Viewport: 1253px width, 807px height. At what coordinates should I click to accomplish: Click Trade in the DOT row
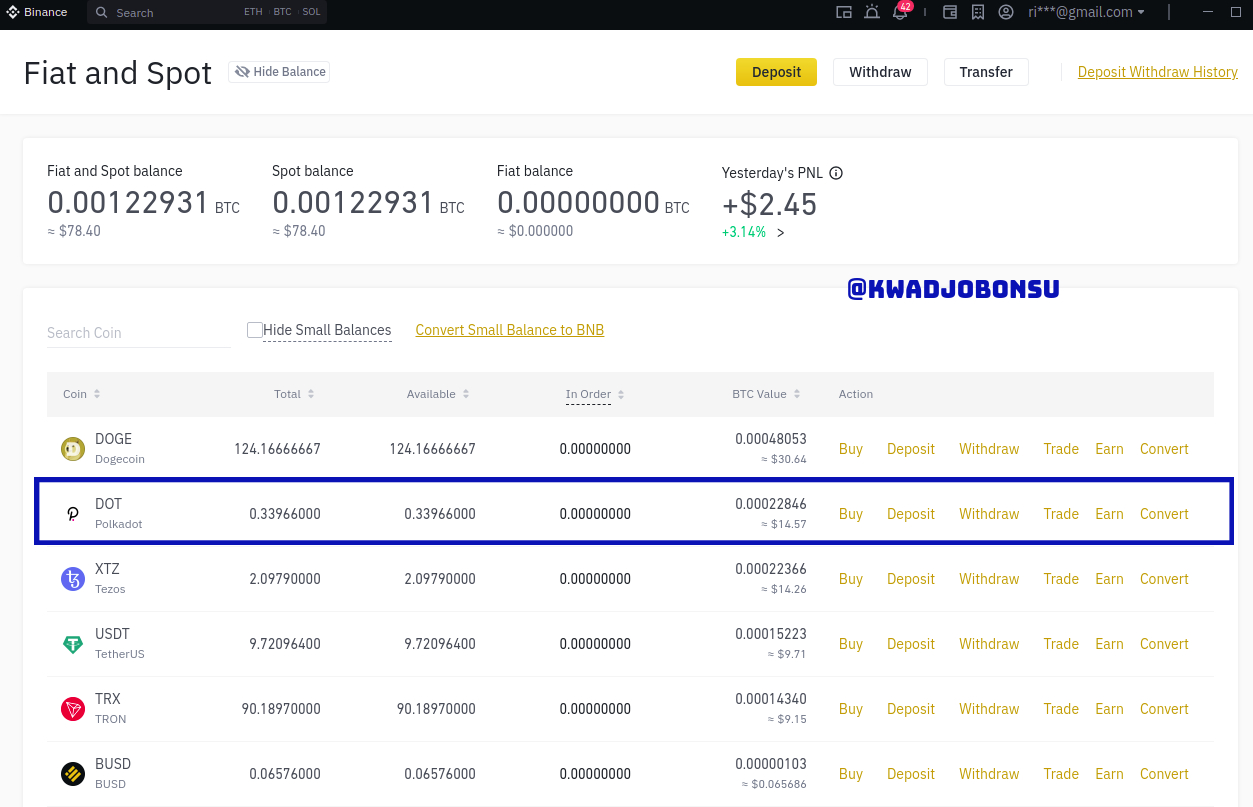[x=1061, y=514]
